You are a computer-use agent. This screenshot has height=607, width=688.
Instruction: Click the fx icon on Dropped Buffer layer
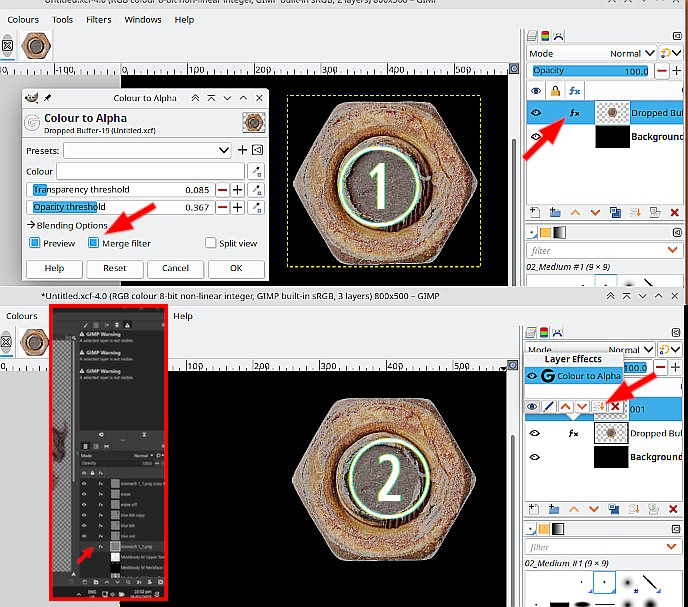pos(574,114)
